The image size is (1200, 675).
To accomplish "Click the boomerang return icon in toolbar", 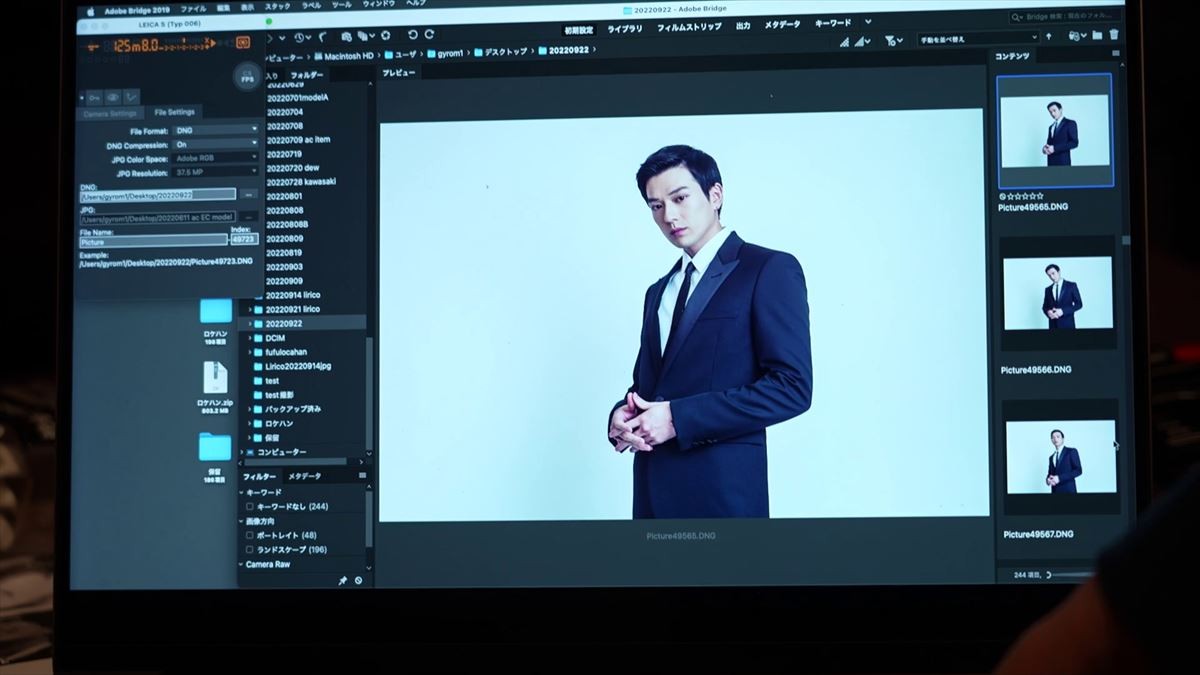I will [323, 37].
